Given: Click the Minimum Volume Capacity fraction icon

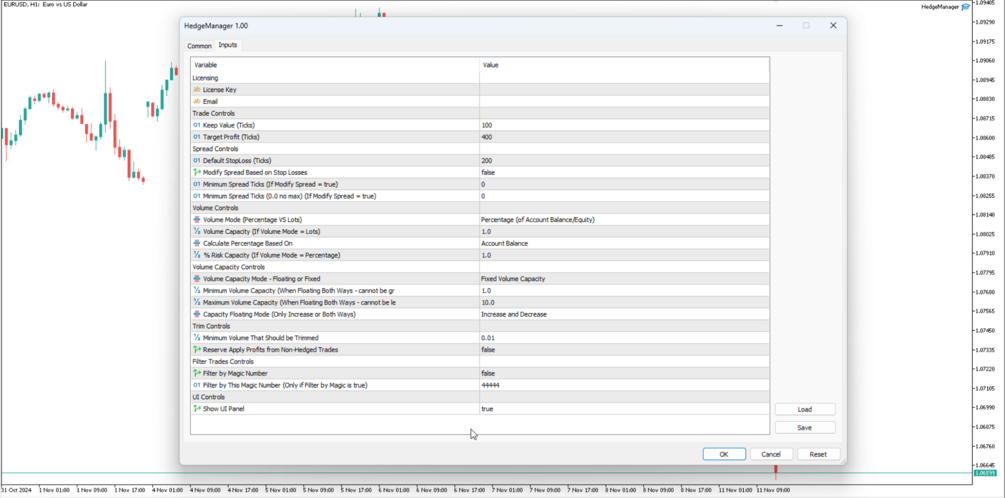Looking at the screenshot, I should (197, 290).
